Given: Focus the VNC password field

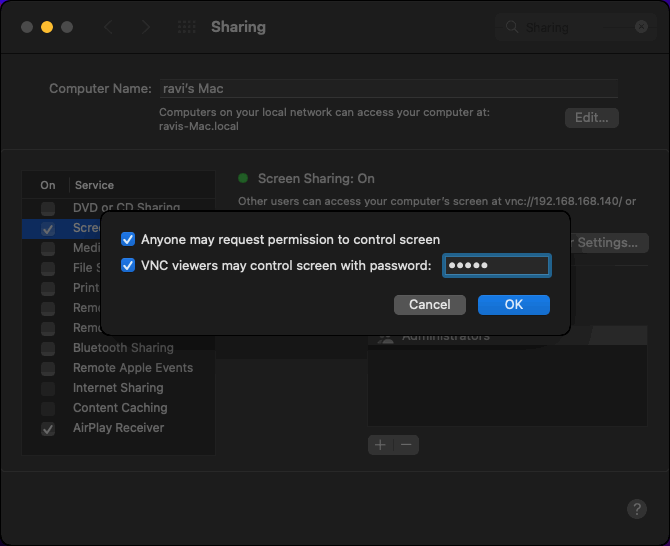Looking at the screenshot, I should pos(497,265).
